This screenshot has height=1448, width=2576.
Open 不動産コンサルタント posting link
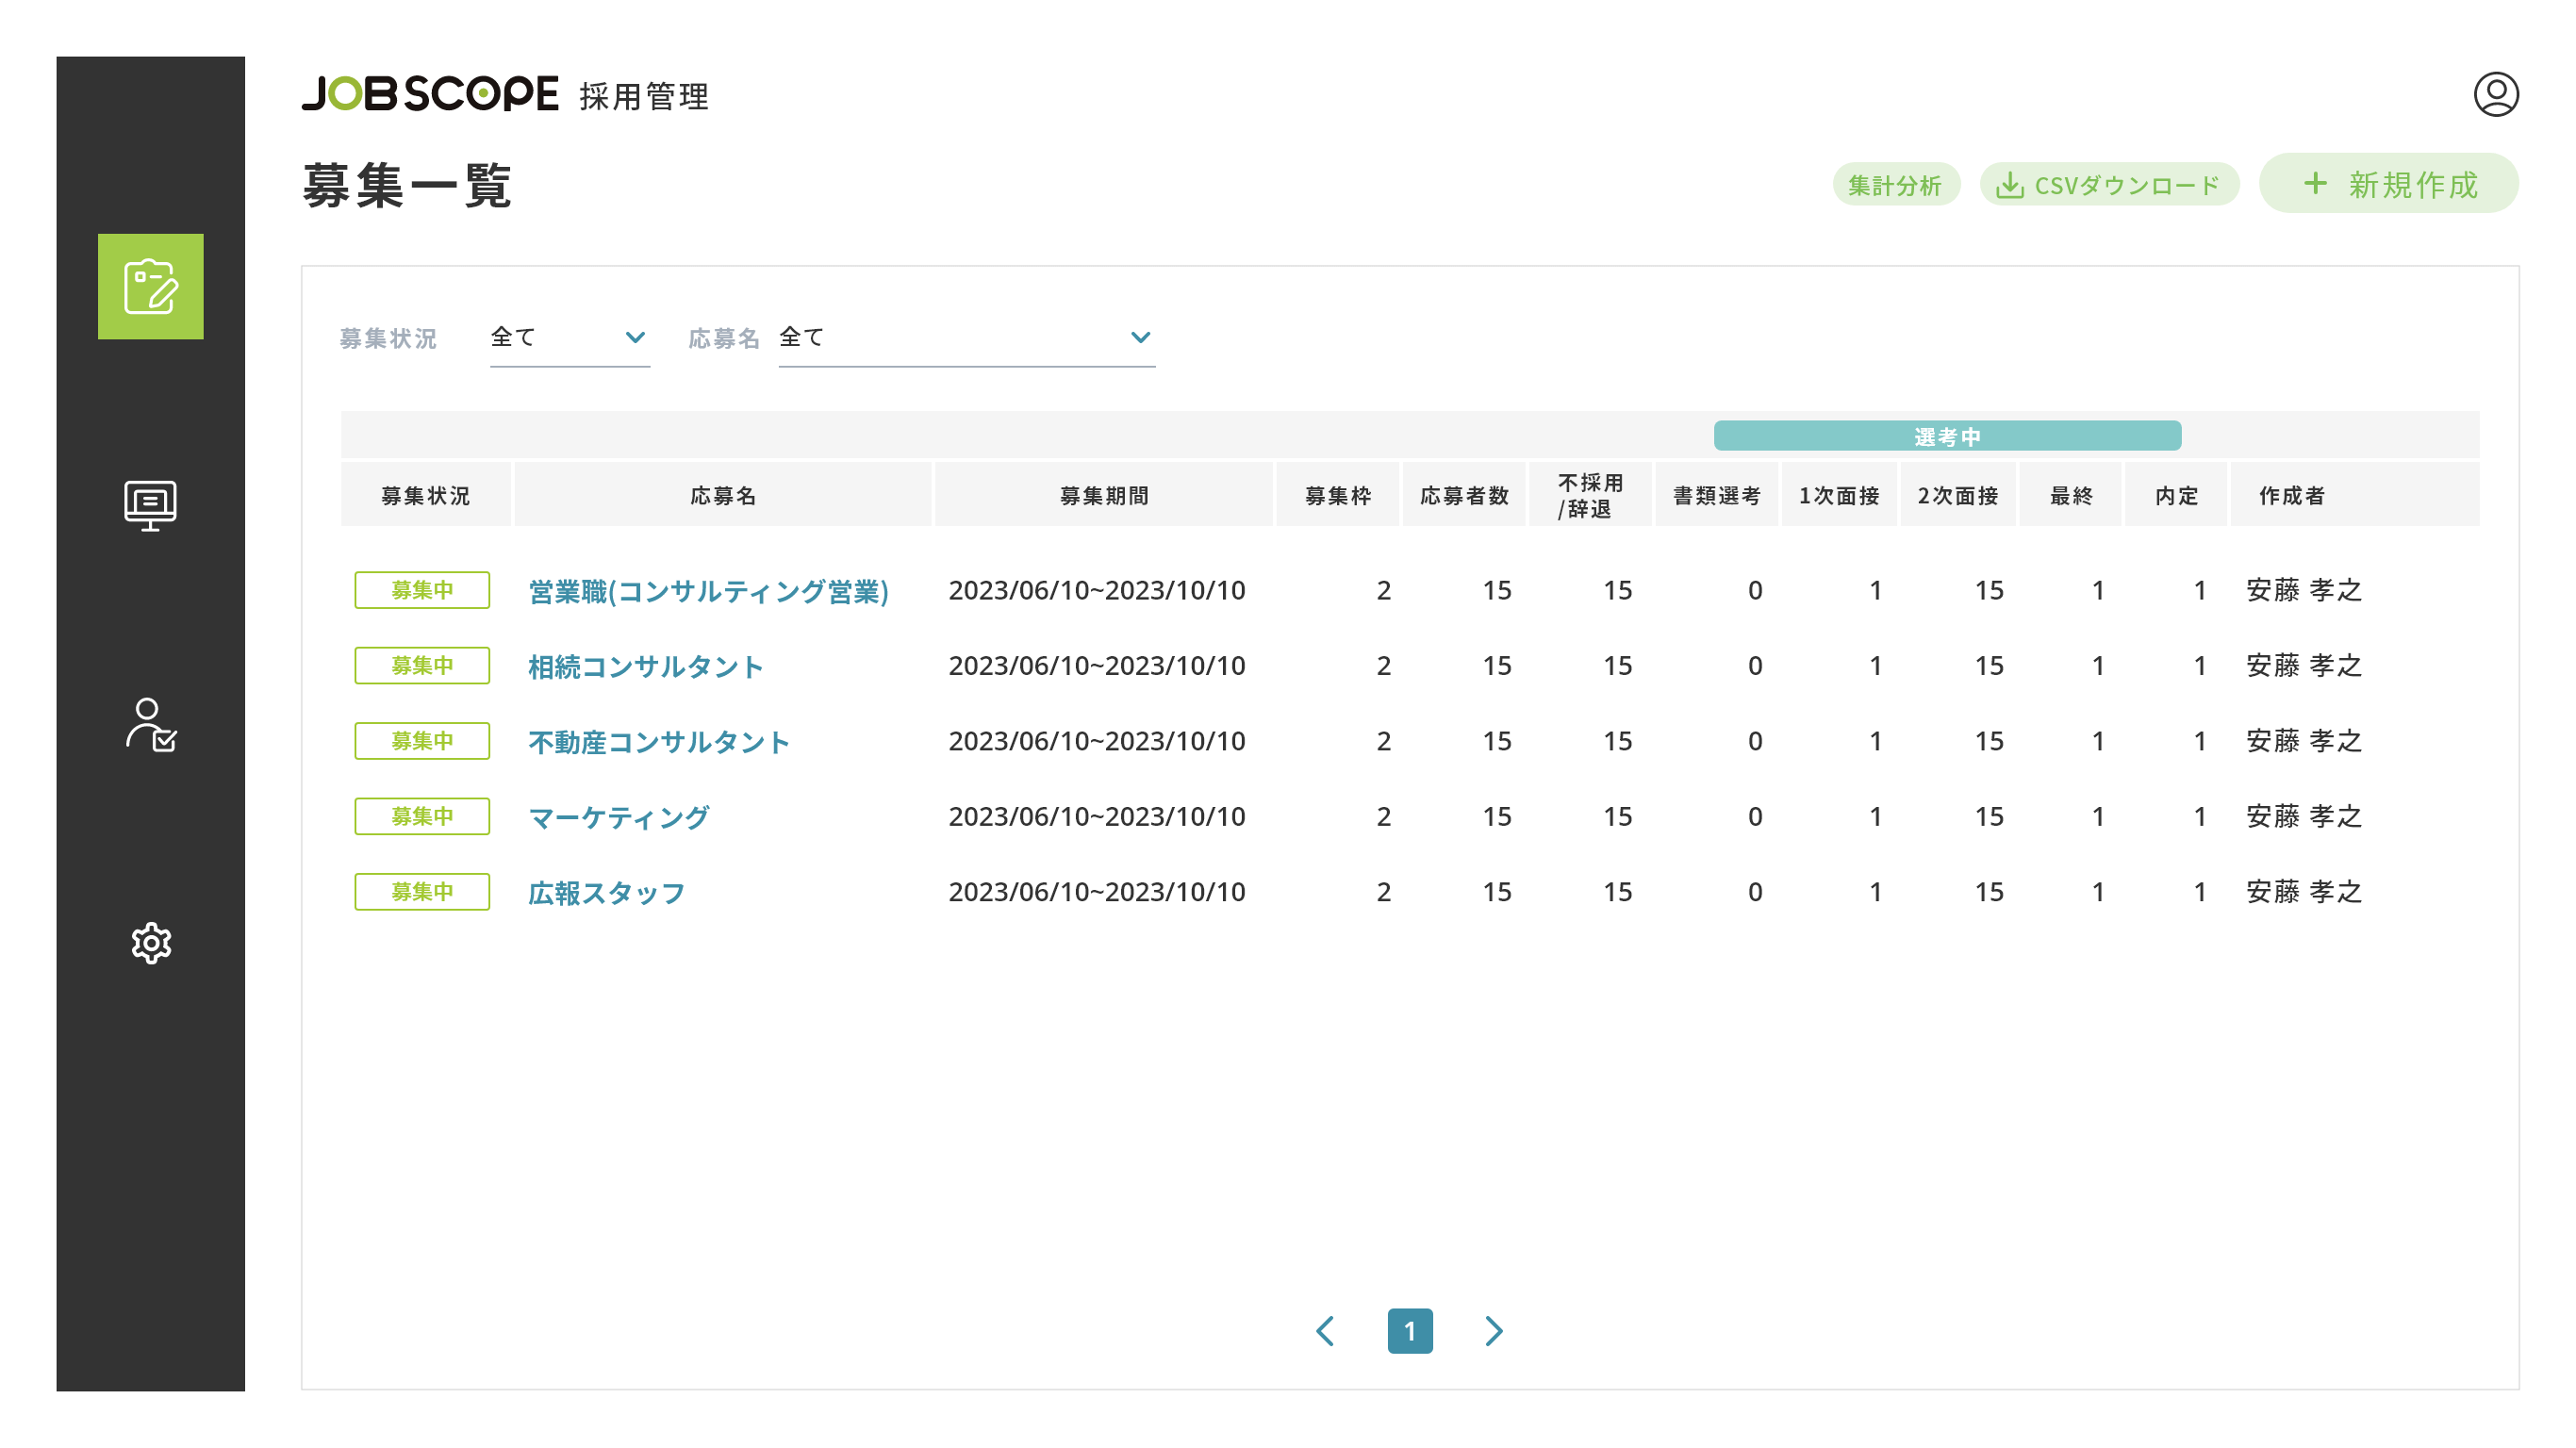pyautogui.click(x=658, y=742)
